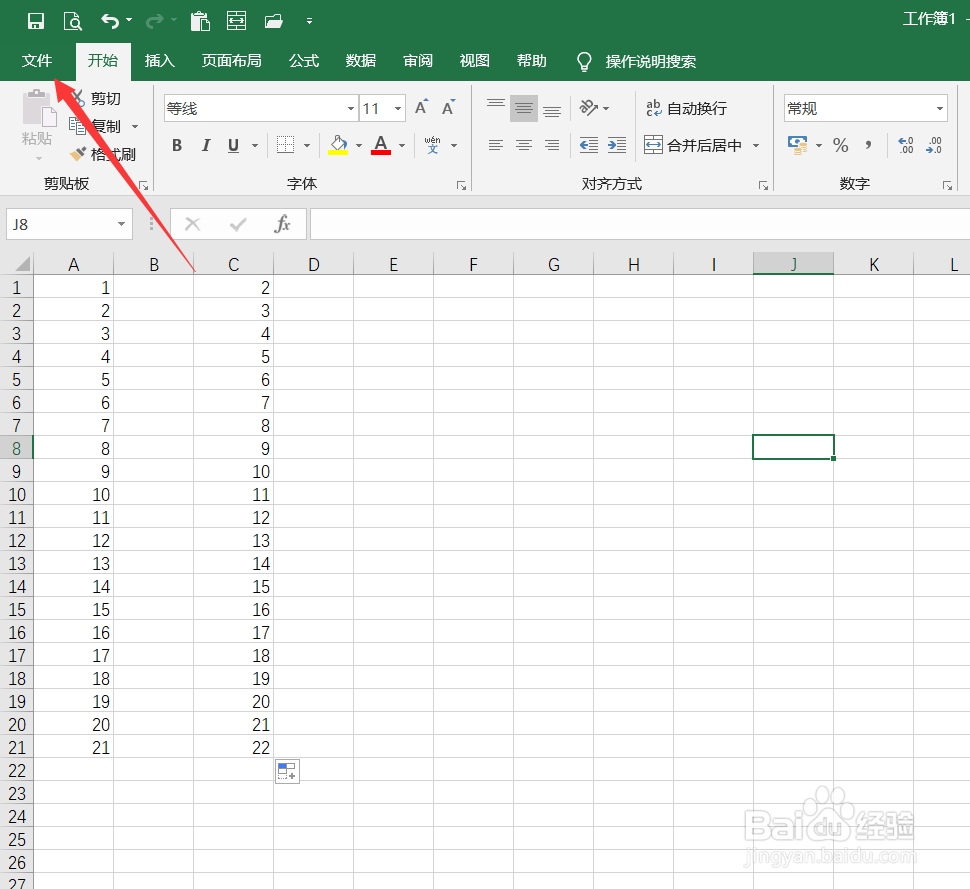Screen dimensions: 970x889
Task: Switch to the 数据 (Data) tab
Action: [361, 61]
